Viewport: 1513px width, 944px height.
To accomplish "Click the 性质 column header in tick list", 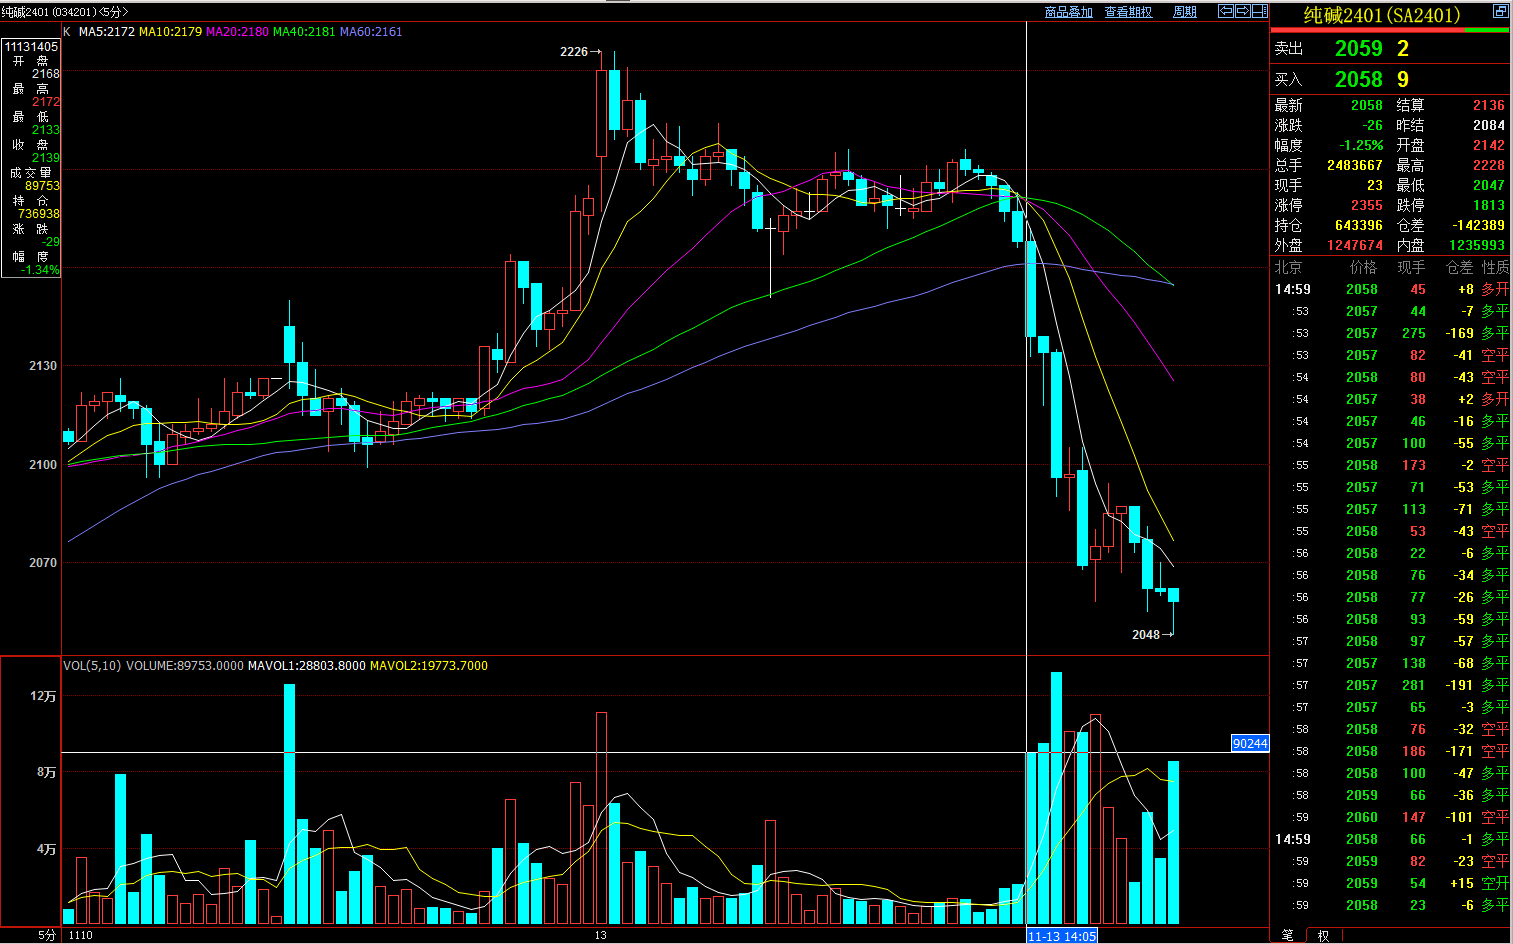I will coord(1495,267).
